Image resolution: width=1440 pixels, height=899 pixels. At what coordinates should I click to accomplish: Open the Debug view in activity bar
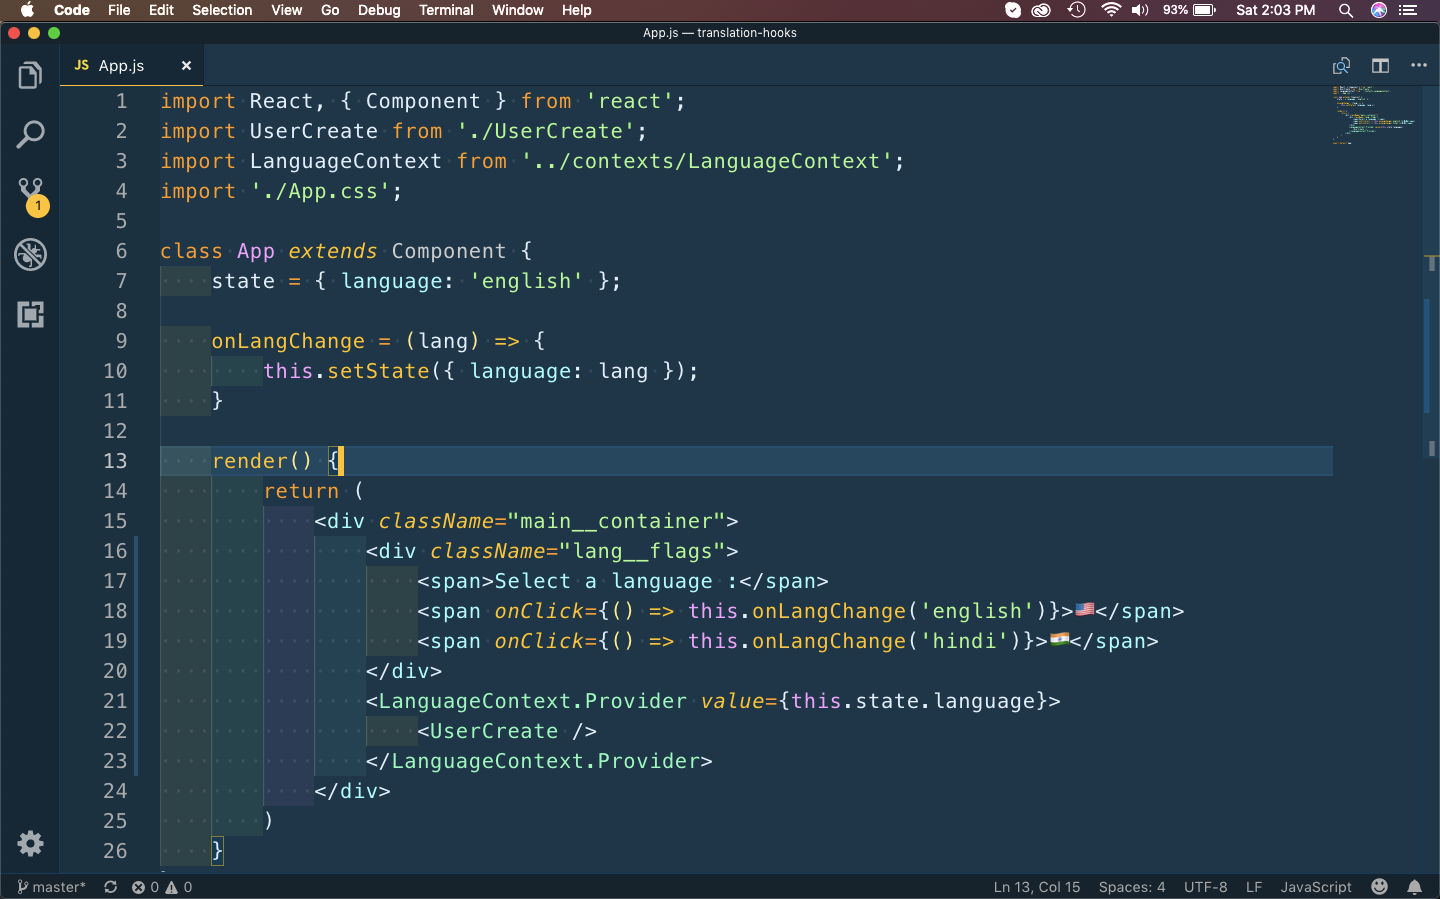coord(30,254)
